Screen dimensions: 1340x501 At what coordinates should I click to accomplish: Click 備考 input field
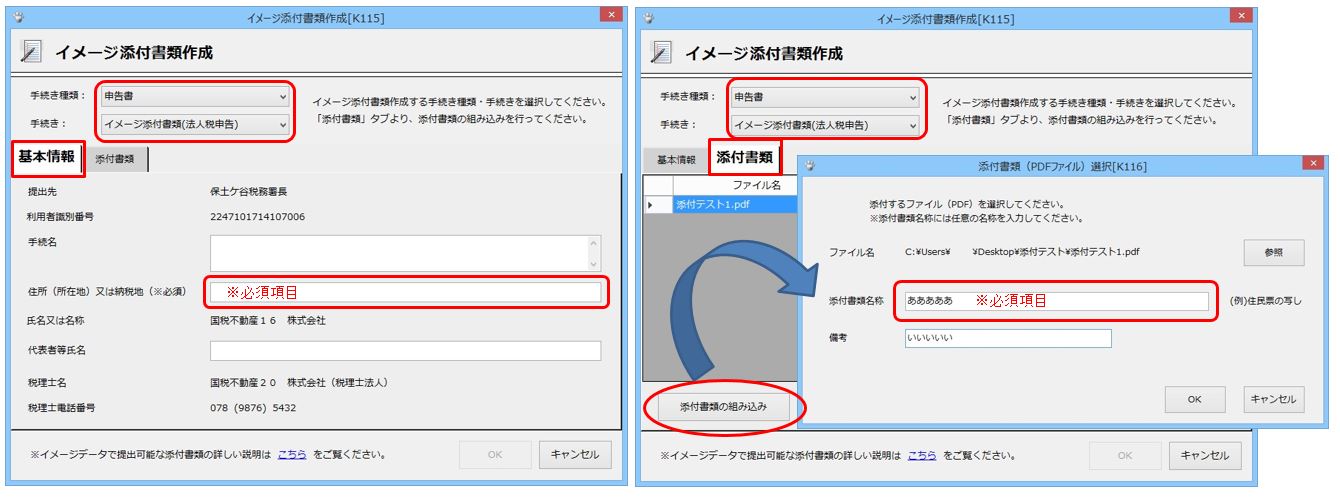pos(1007,339)
